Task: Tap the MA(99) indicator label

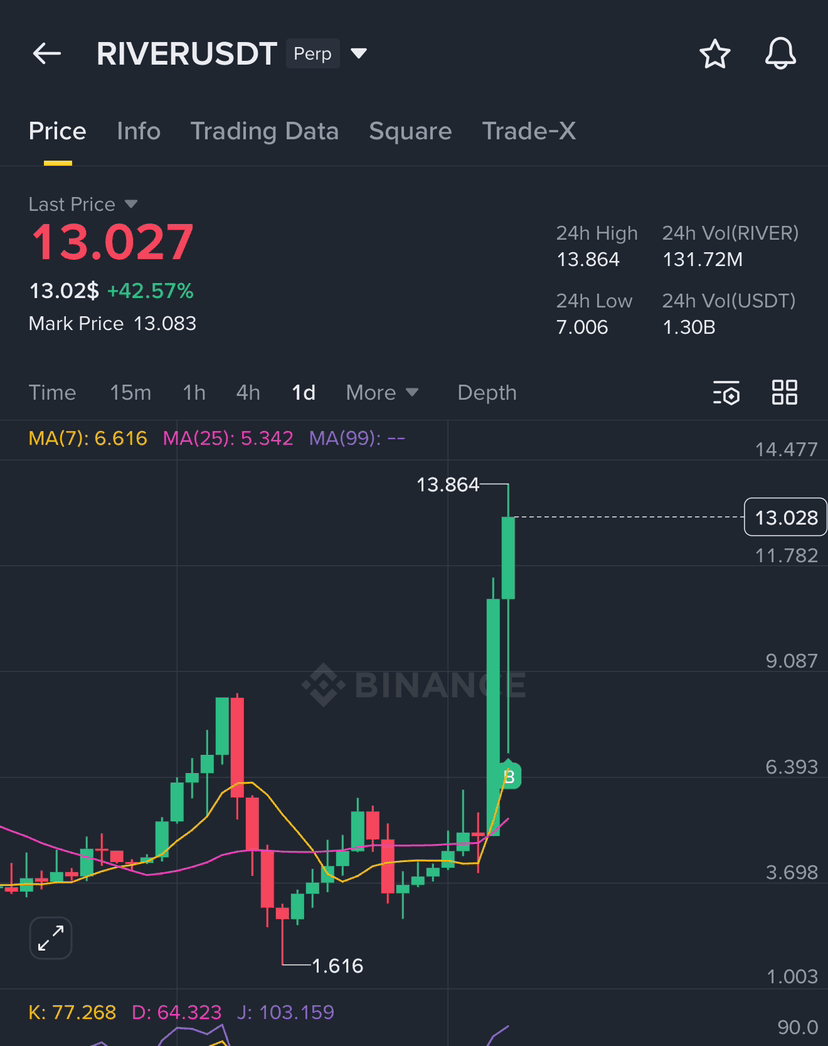Action: tap(357, 438)
